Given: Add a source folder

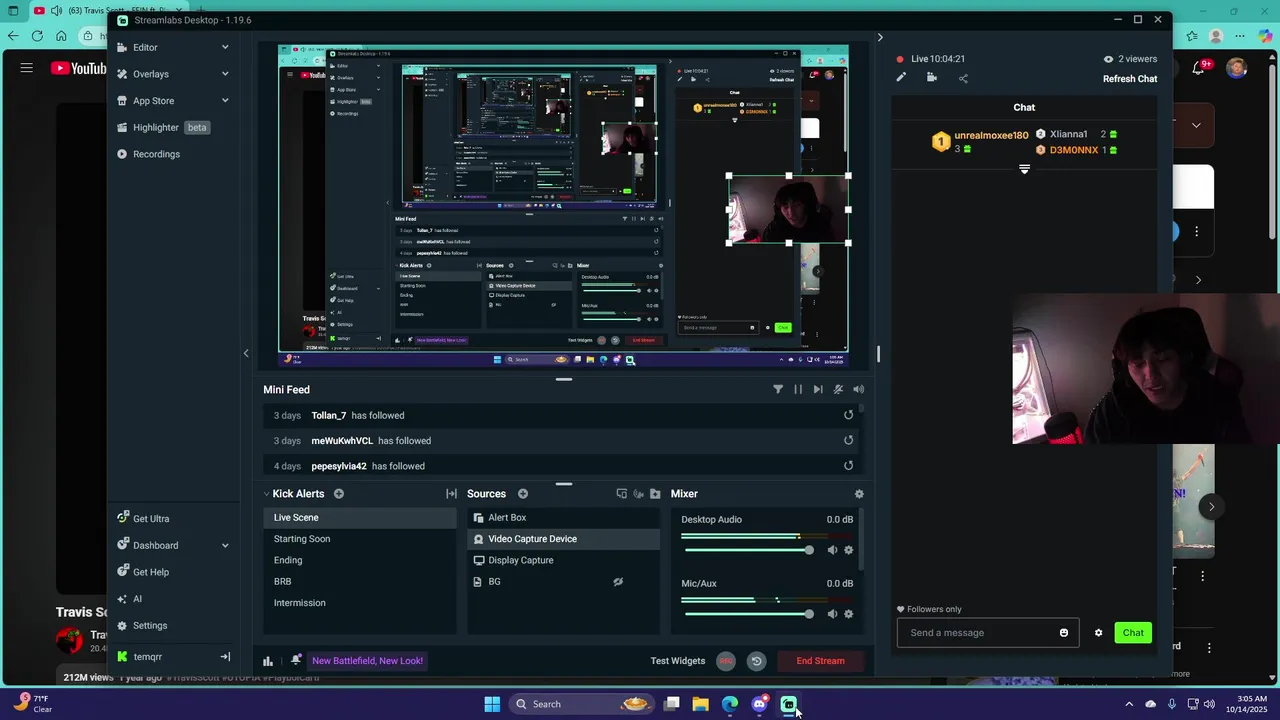Looking at the screenshot, I should 655,494.
